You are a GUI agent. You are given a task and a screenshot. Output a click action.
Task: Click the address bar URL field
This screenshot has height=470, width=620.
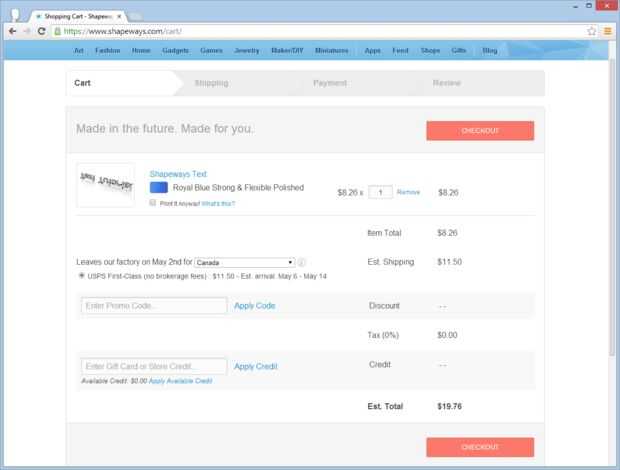pos(320,31)
